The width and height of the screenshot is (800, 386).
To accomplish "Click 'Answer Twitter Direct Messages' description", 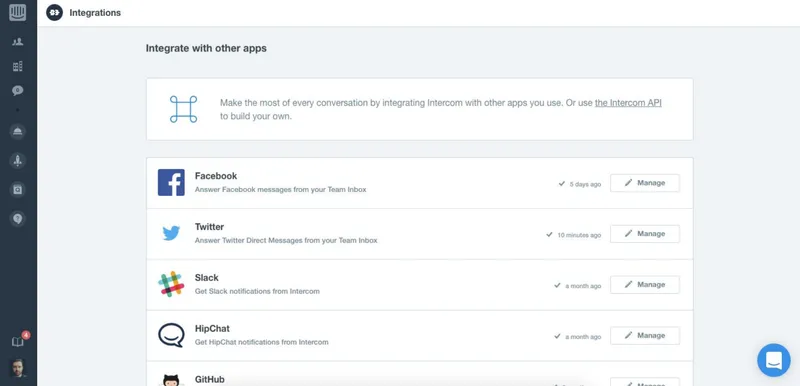I will pos(286,240).
